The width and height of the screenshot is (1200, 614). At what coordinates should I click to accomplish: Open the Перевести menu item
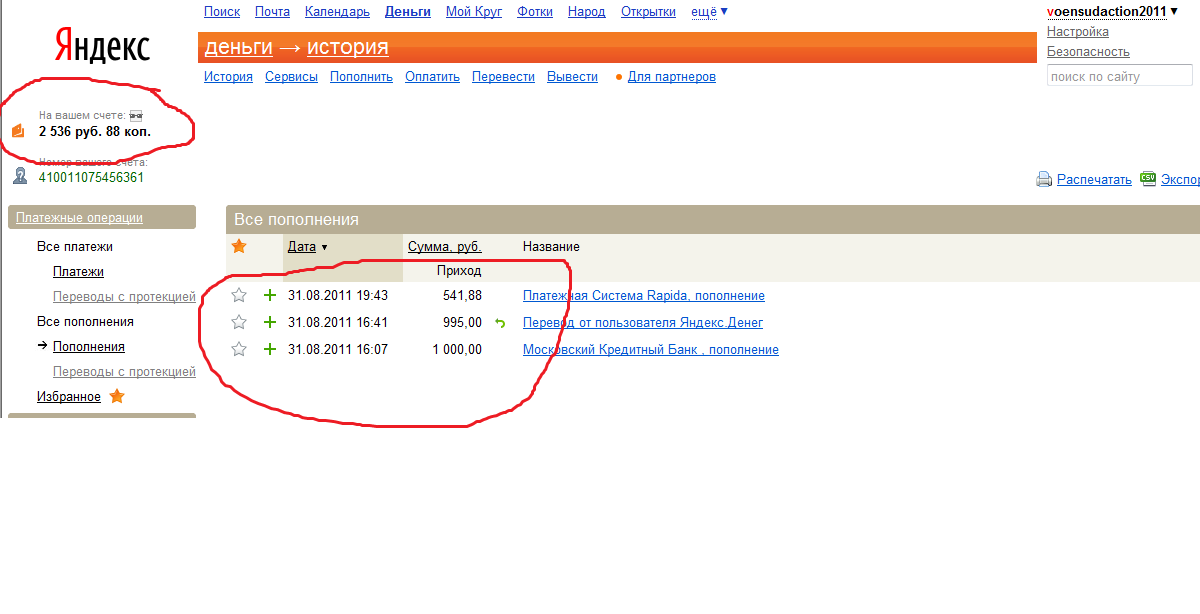point(503,77)
